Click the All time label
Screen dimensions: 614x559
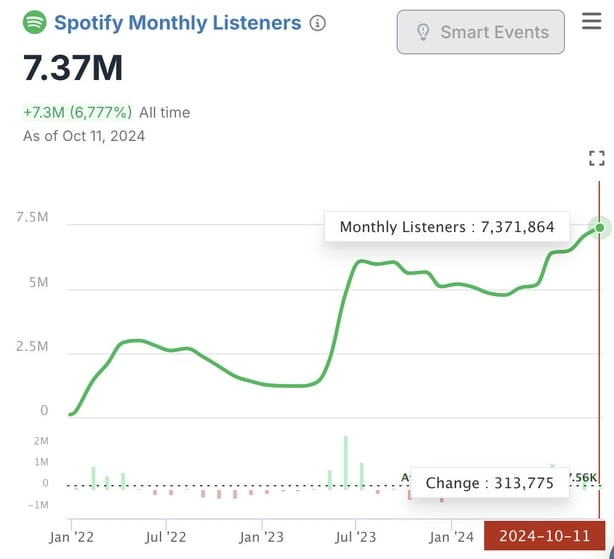(x=164, y=113)
